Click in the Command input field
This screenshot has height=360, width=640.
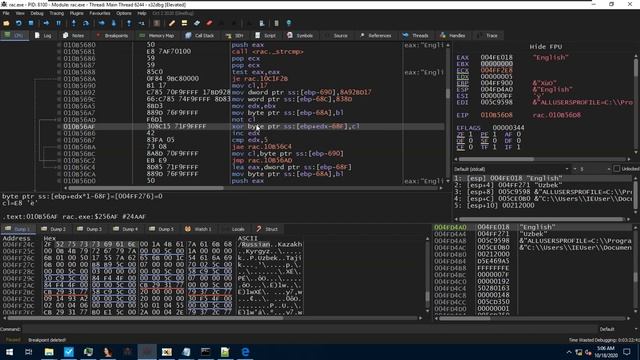click(310, 329)
